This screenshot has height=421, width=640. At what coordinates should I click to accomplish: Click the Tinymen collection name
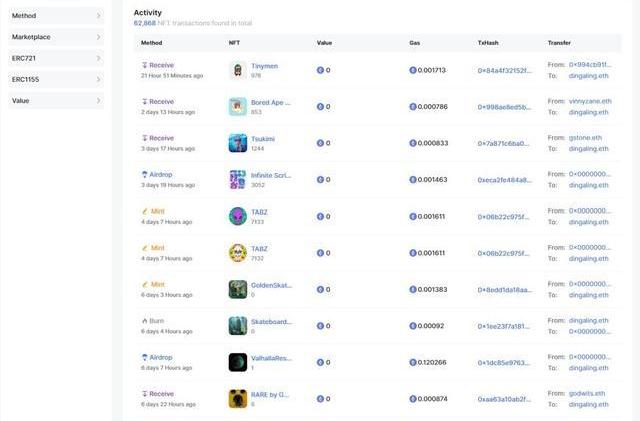264,65
